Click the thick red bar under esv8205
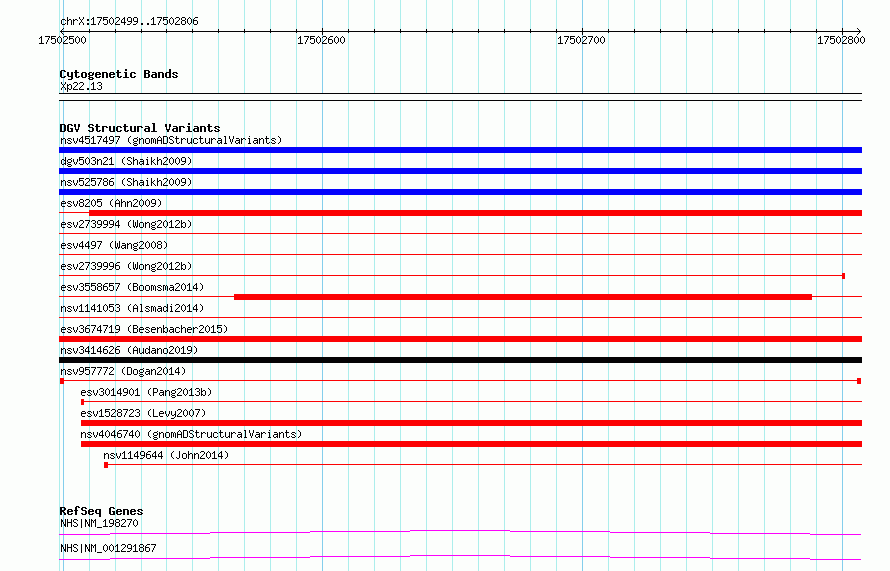The height and width of the screenshot is (571, 890). coord(476,213)
